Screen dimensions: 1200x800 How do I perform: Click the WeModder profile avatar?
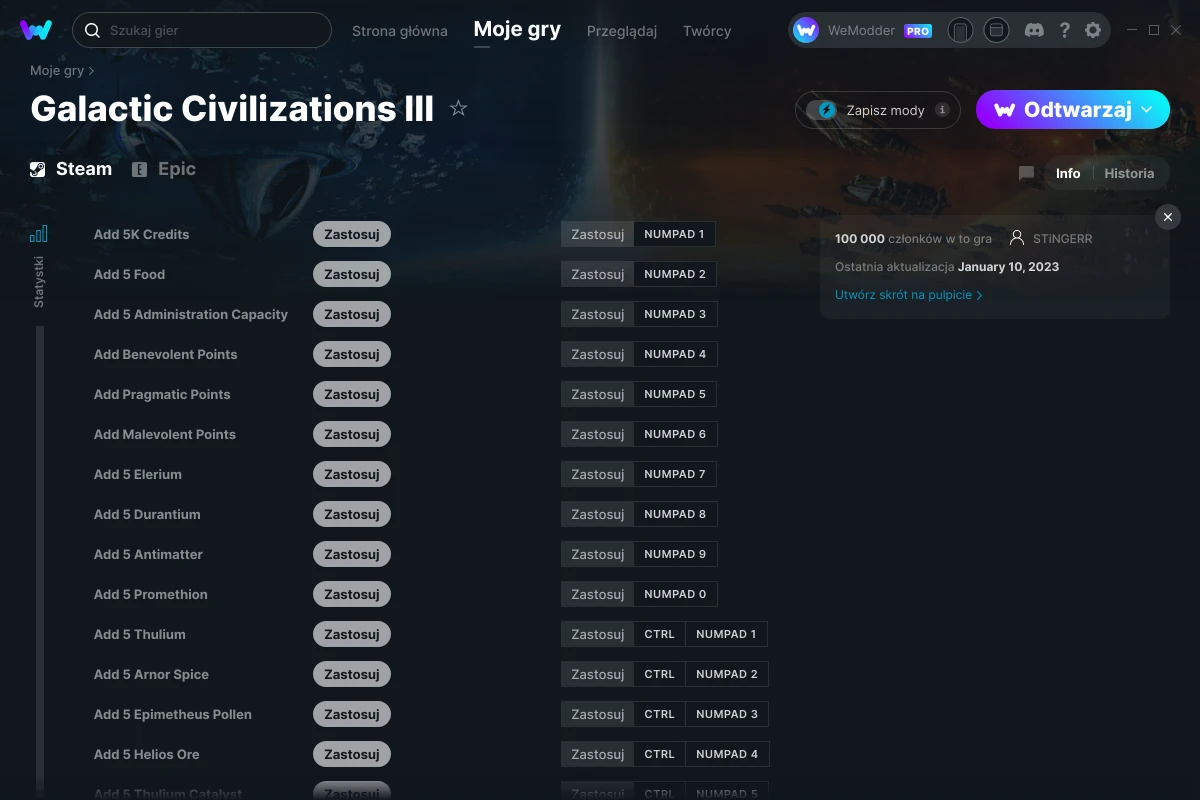click(x=806, y=30)
